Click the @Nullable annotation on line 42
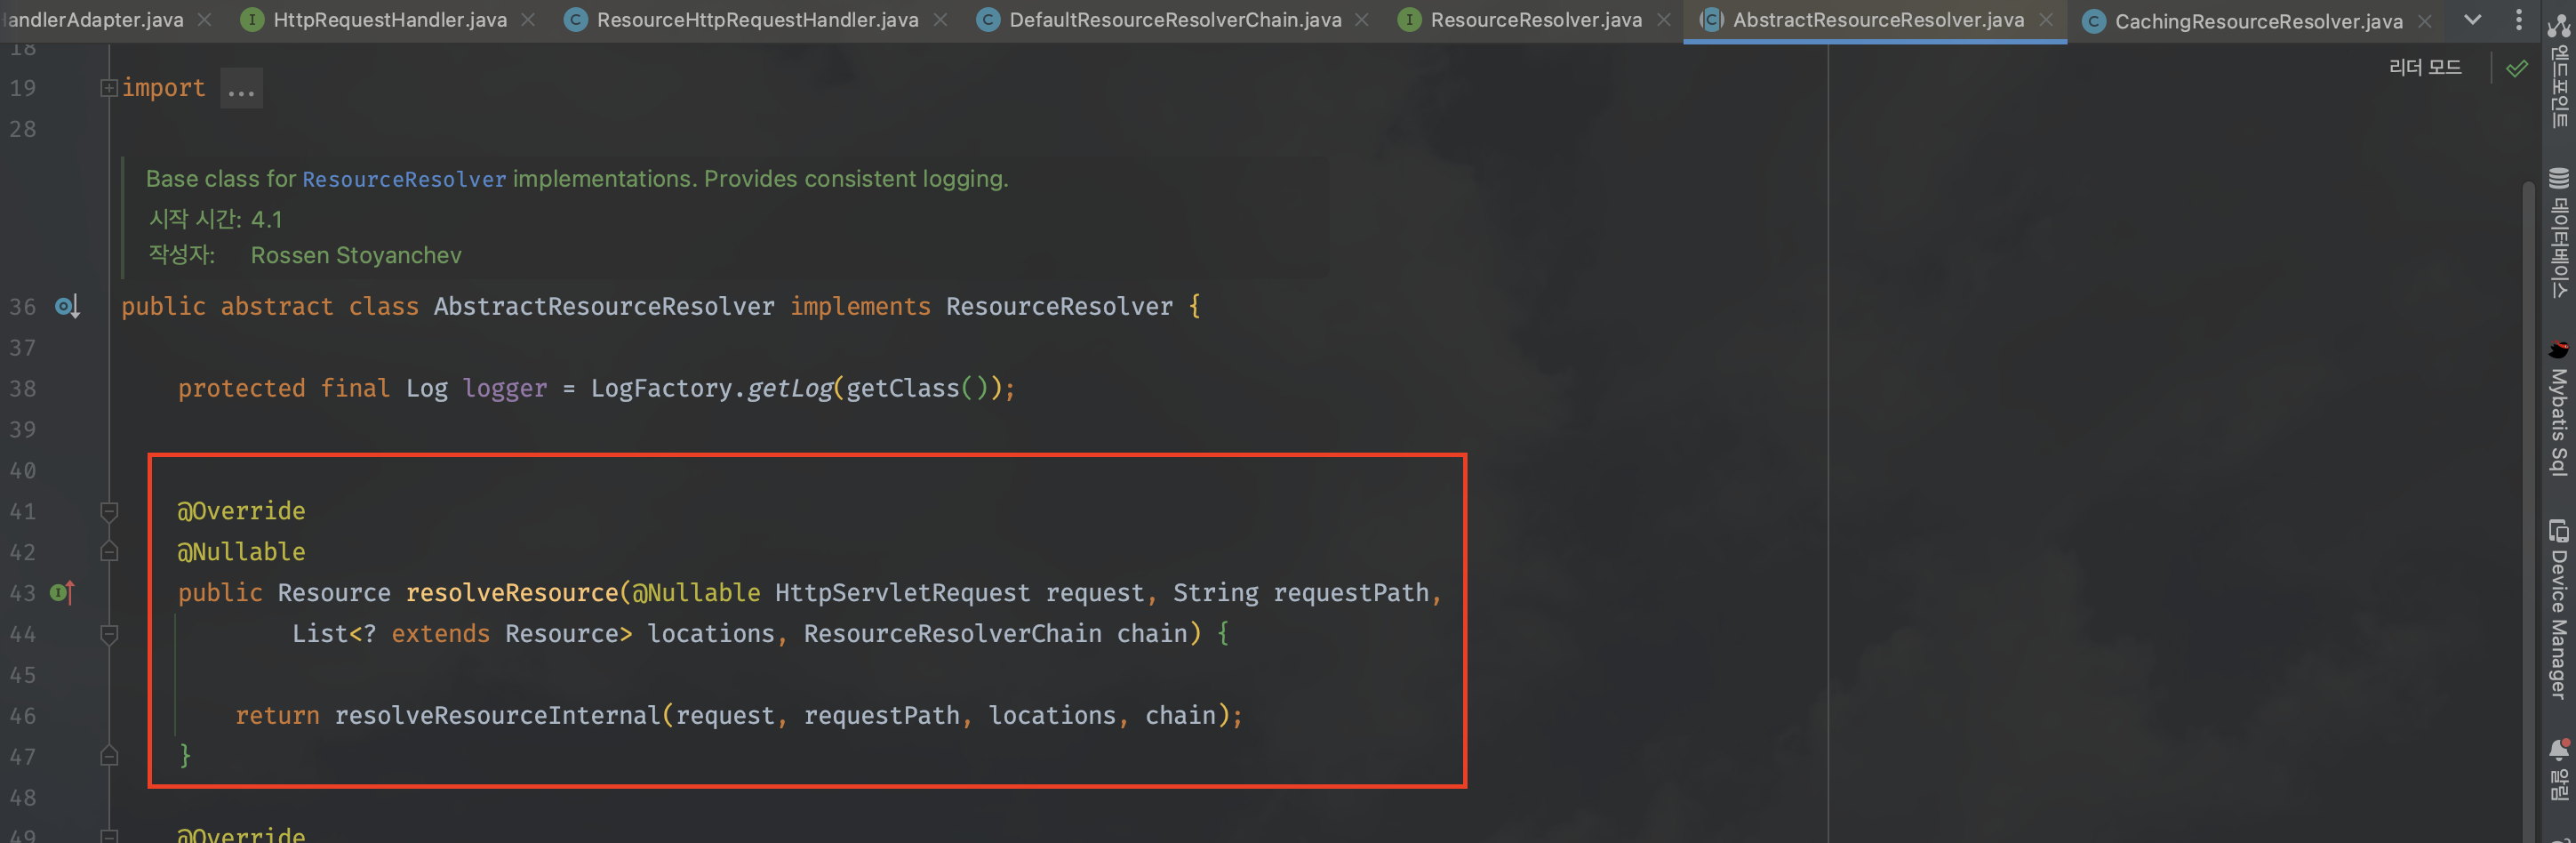This screenshot has width=2576, height=843. point(241,552)
